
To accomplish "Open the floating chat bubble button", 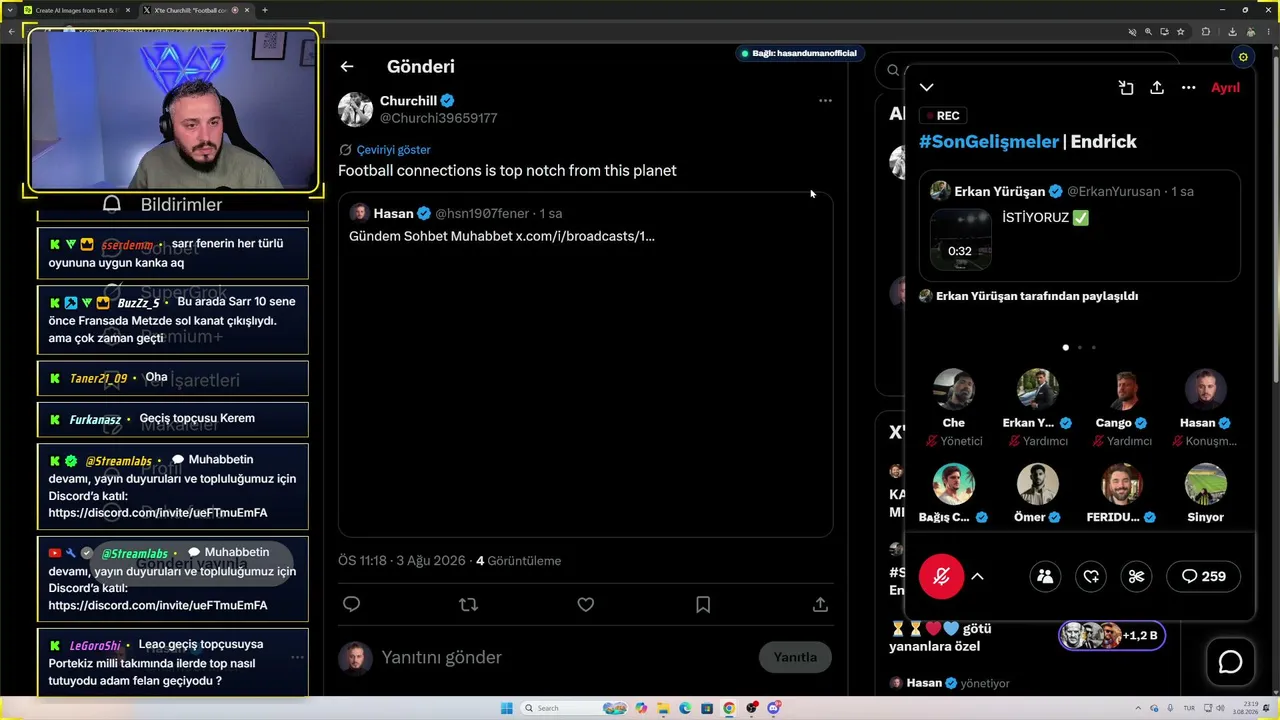I will [x=1230, y=662].
